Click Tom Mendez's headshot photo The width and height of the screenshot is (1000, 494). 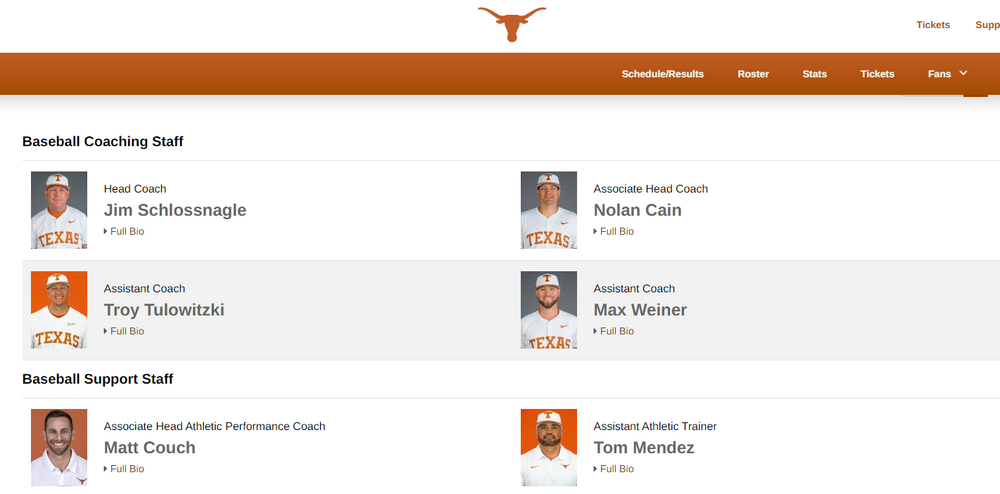(549, 447)
